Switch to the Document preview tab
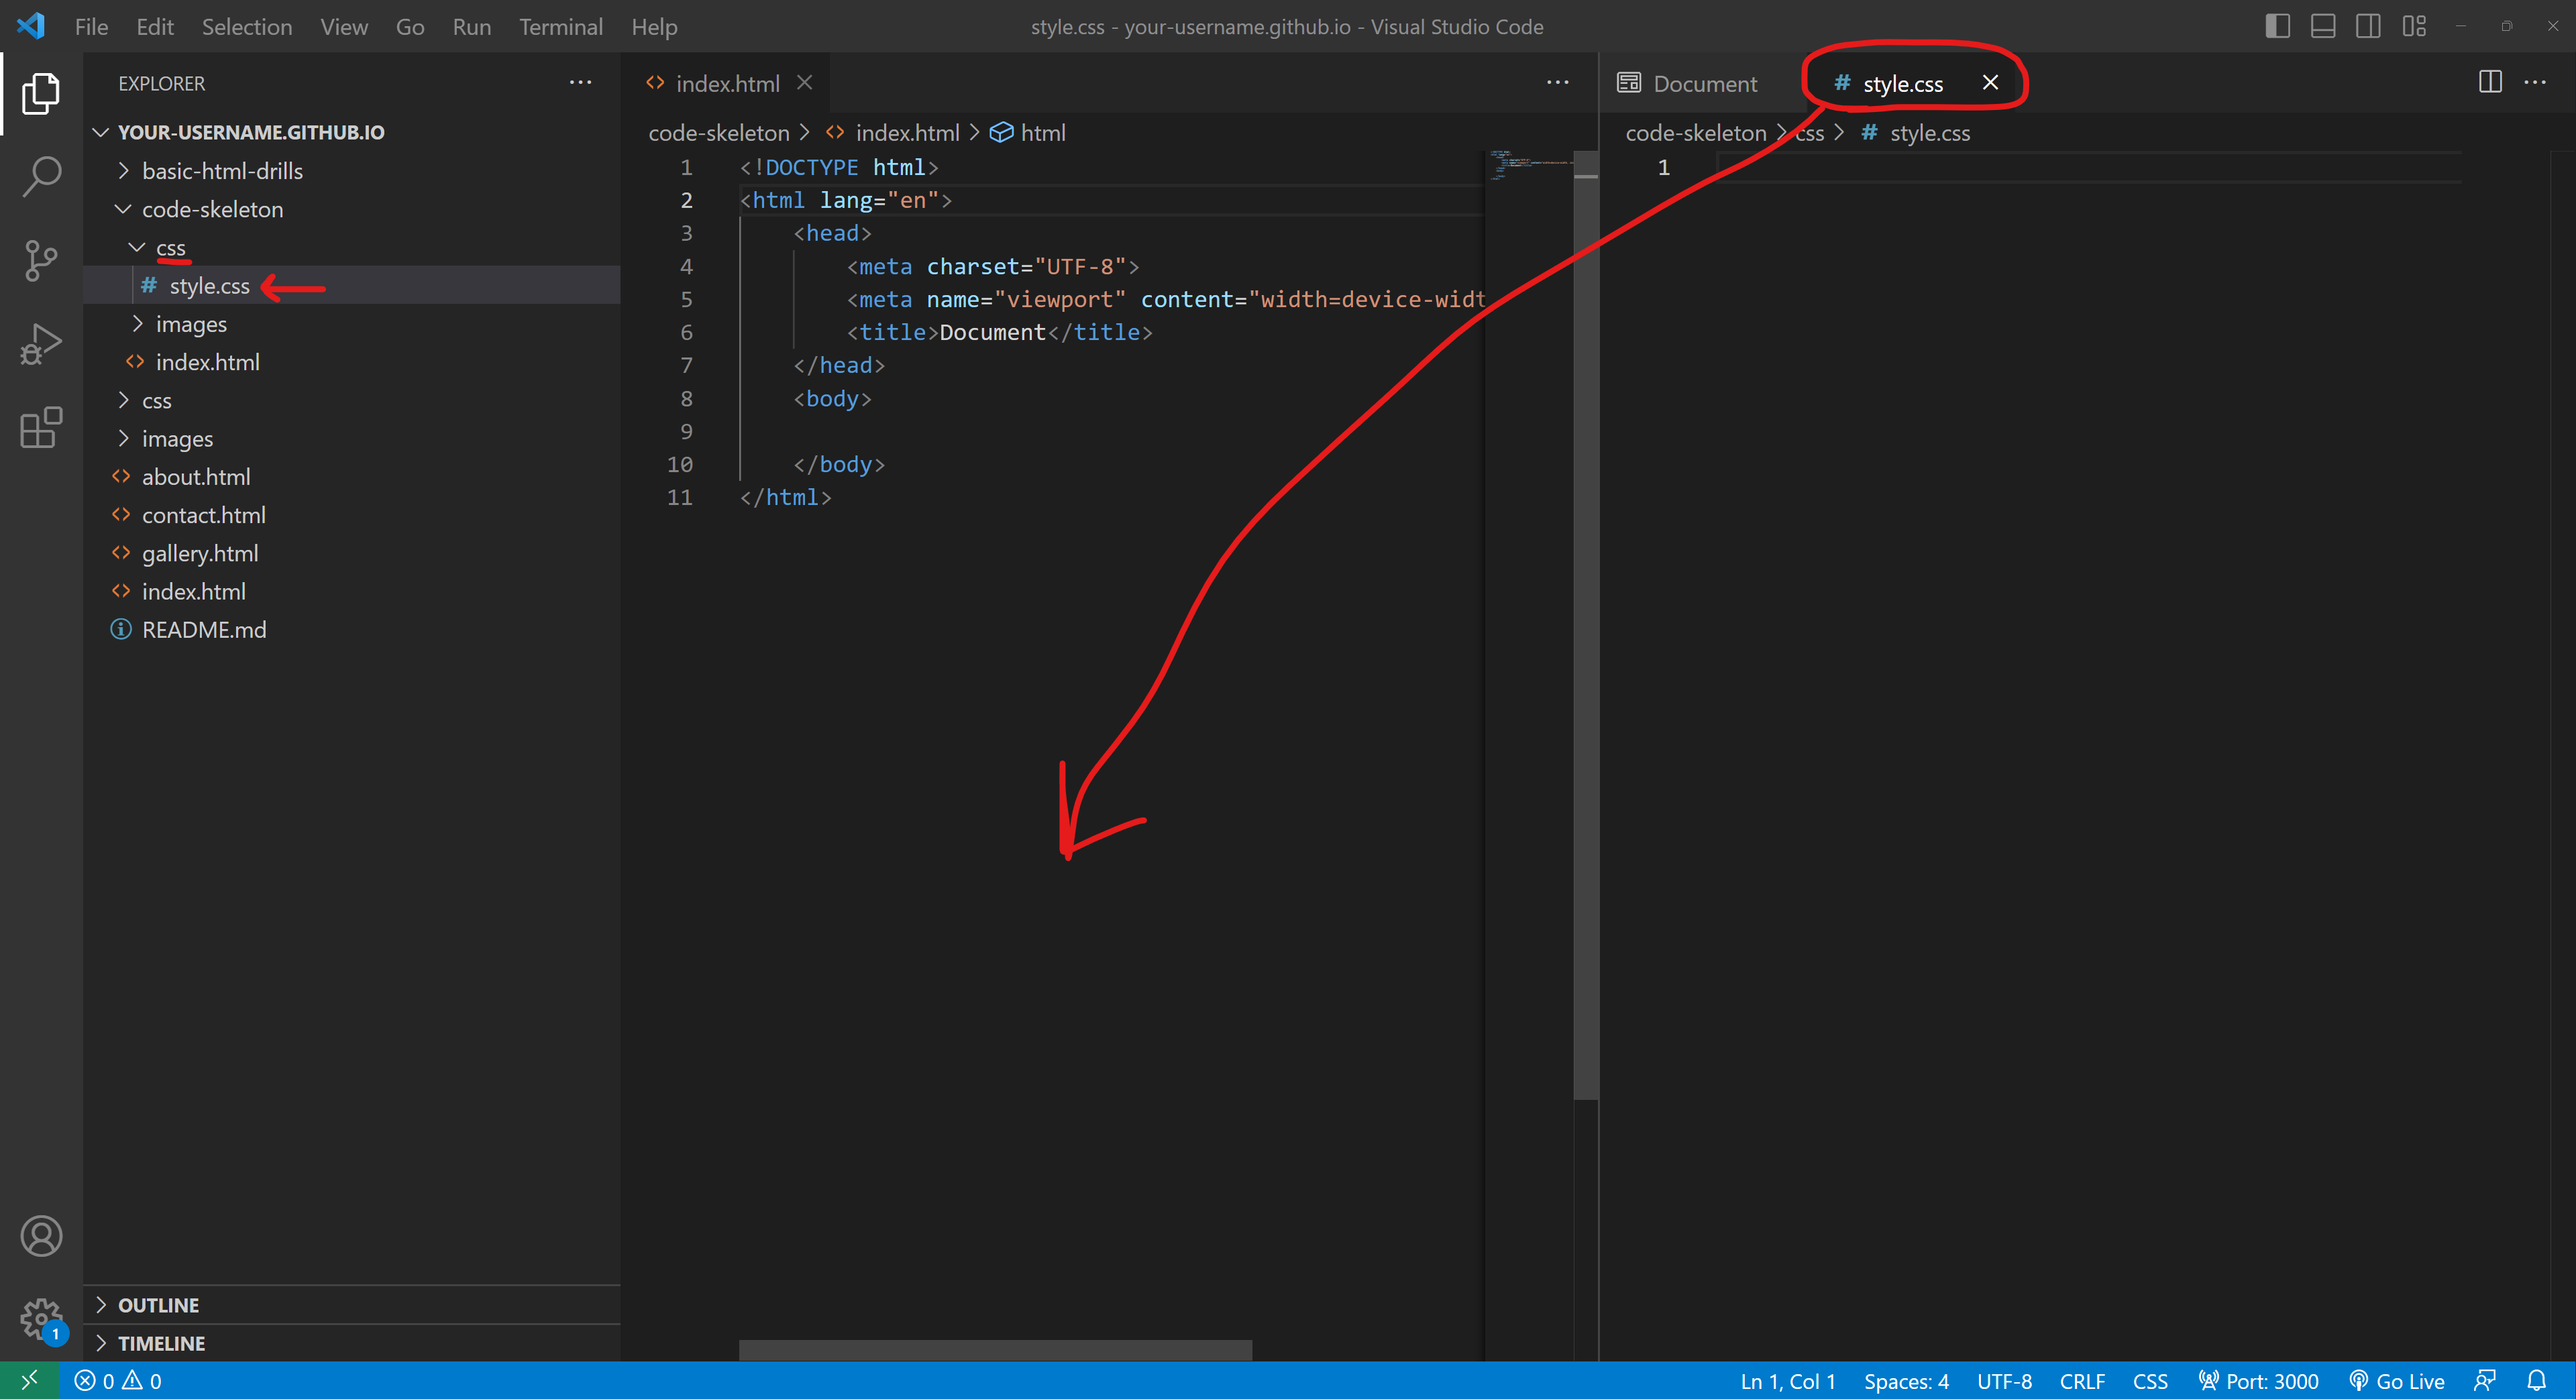This screenshot has height=1399, width=2576. [x=1704, y=84]
